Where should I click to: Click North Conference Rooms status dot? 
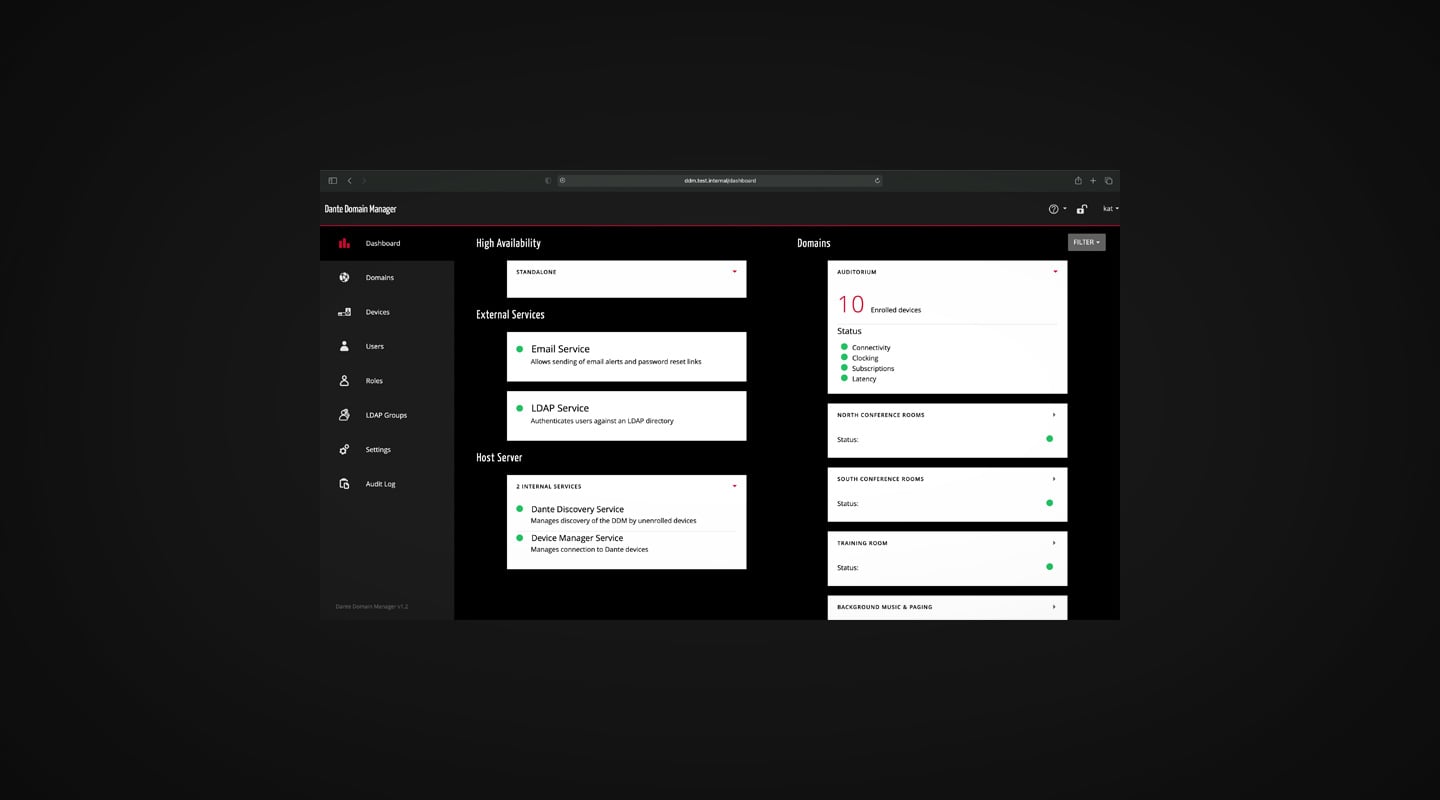1049,439
